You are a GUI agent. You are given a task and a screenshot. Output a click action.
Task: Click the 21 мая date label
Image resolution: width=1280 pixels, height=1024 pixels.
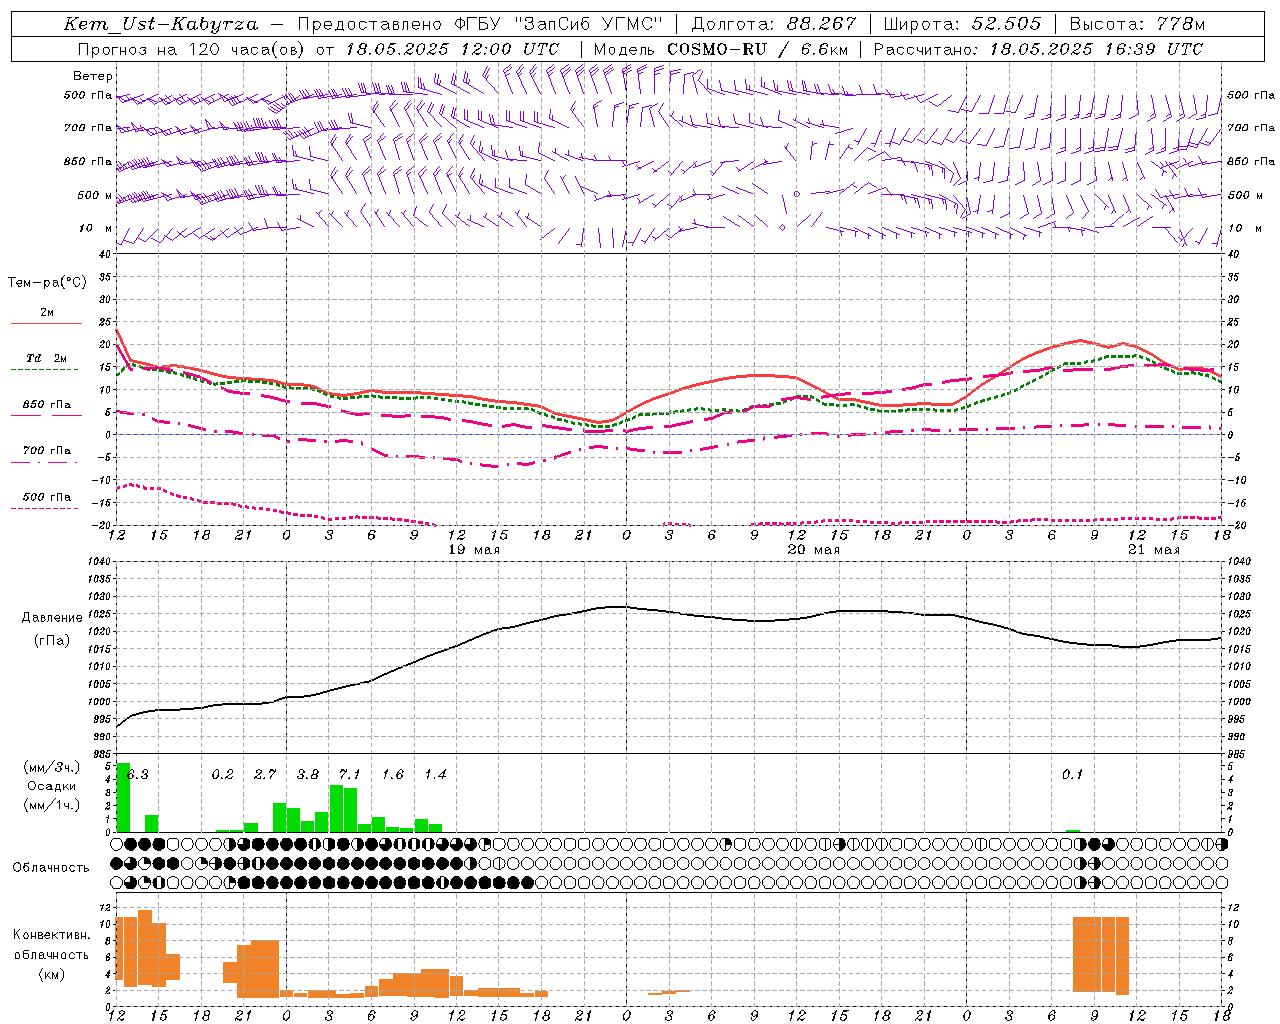pyautogui.click(x=1154, y=549)
